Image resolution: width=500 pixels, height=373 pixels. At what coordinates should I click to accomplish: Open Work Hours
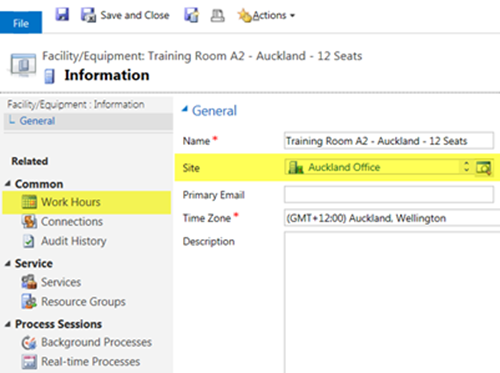[71, 202]
